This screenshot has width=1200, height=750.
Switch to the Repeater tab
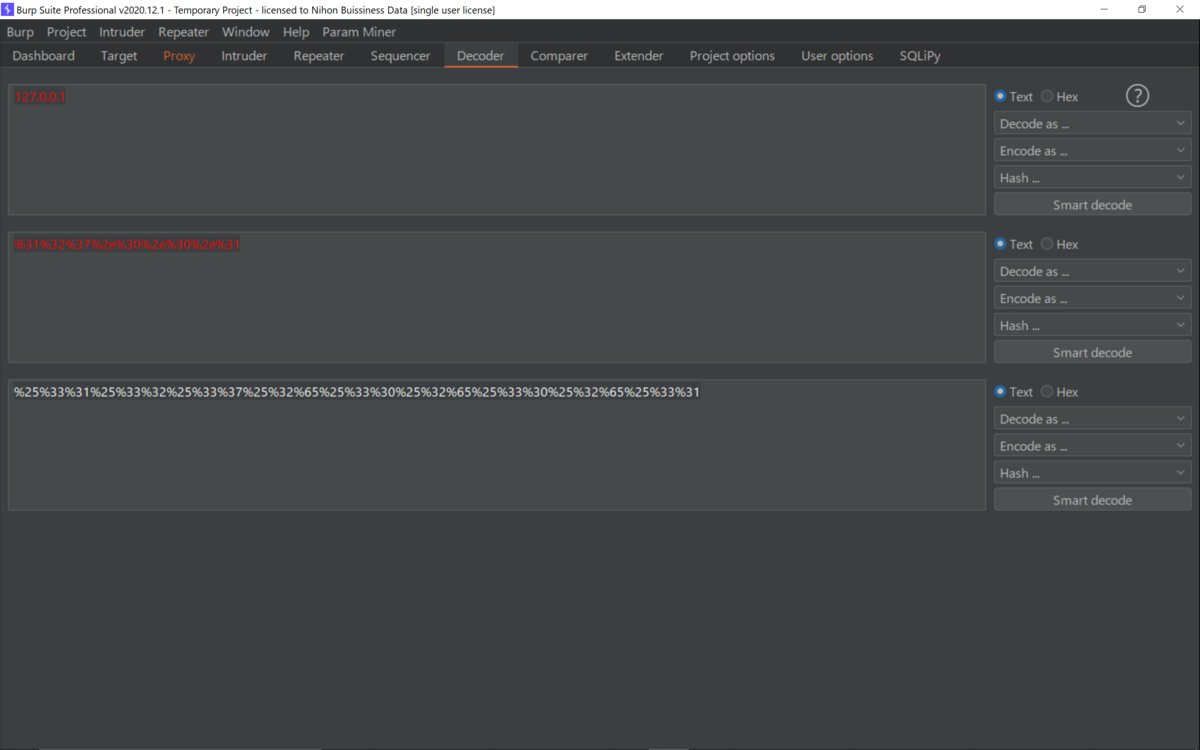coord(319,56)
